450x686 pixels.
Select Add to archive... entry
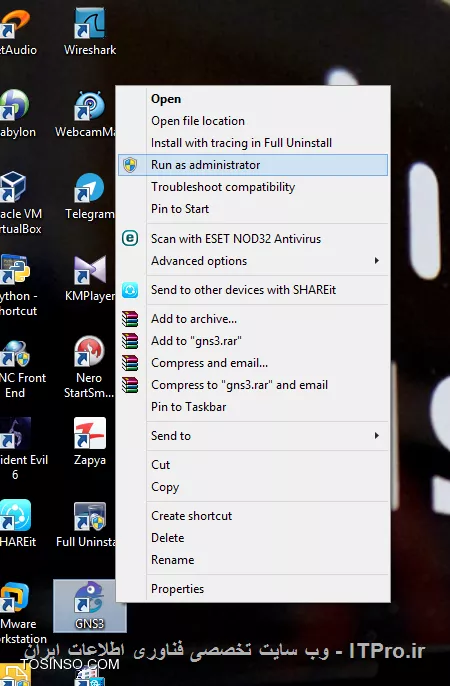(x=253, y=319)
